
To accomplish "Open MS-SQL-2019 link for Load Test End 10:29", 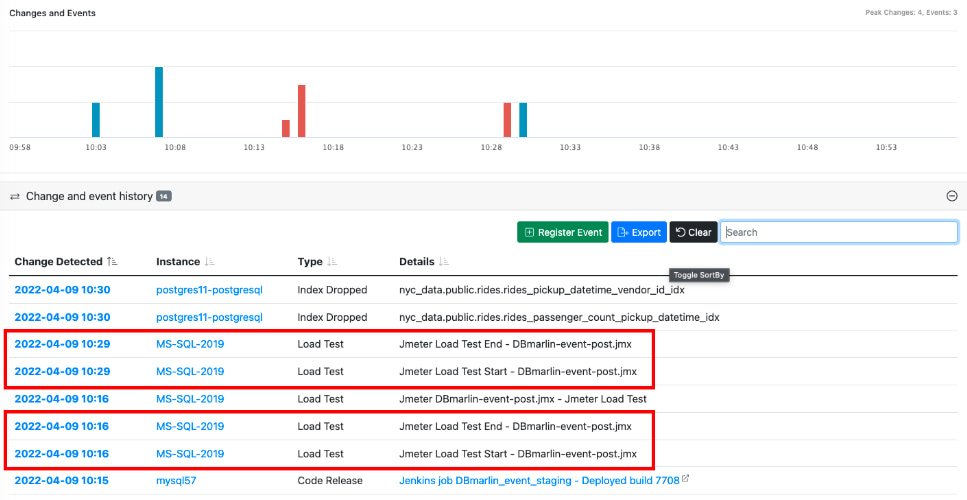I will pyautogui.click(x=190, y=344).
